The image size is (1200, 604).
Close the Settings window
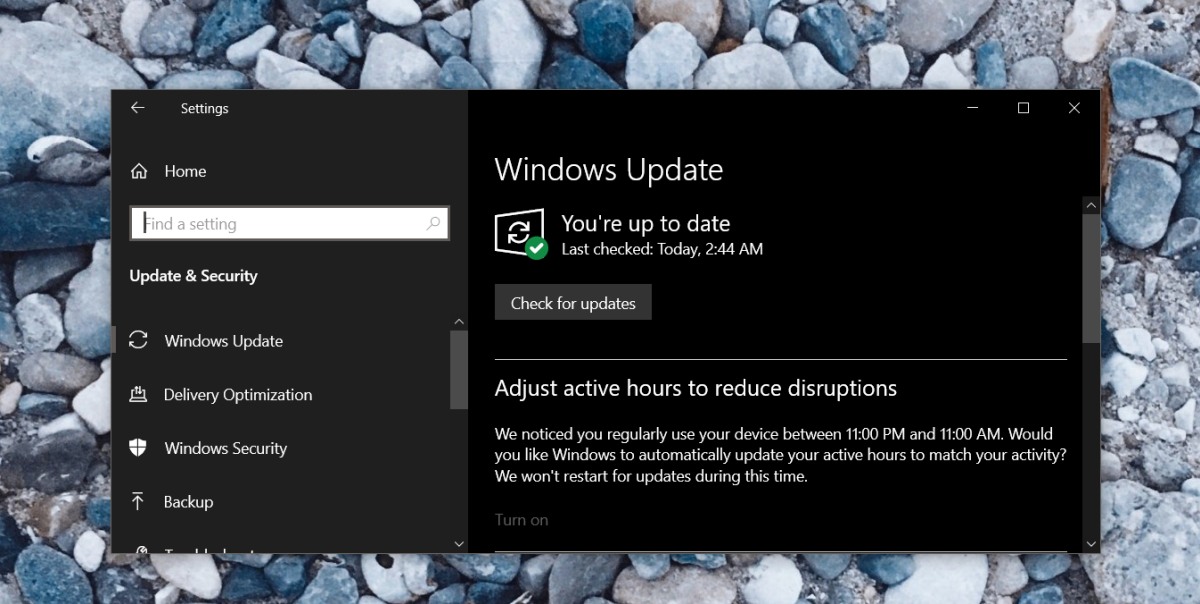(1074, 108)
